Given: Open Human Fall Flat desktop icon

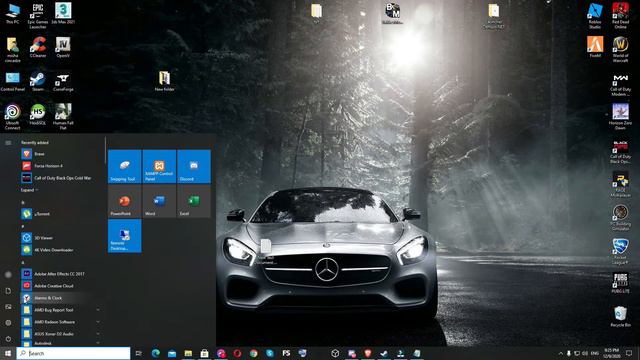Looking at the screenshot, I should pos(63,117).
